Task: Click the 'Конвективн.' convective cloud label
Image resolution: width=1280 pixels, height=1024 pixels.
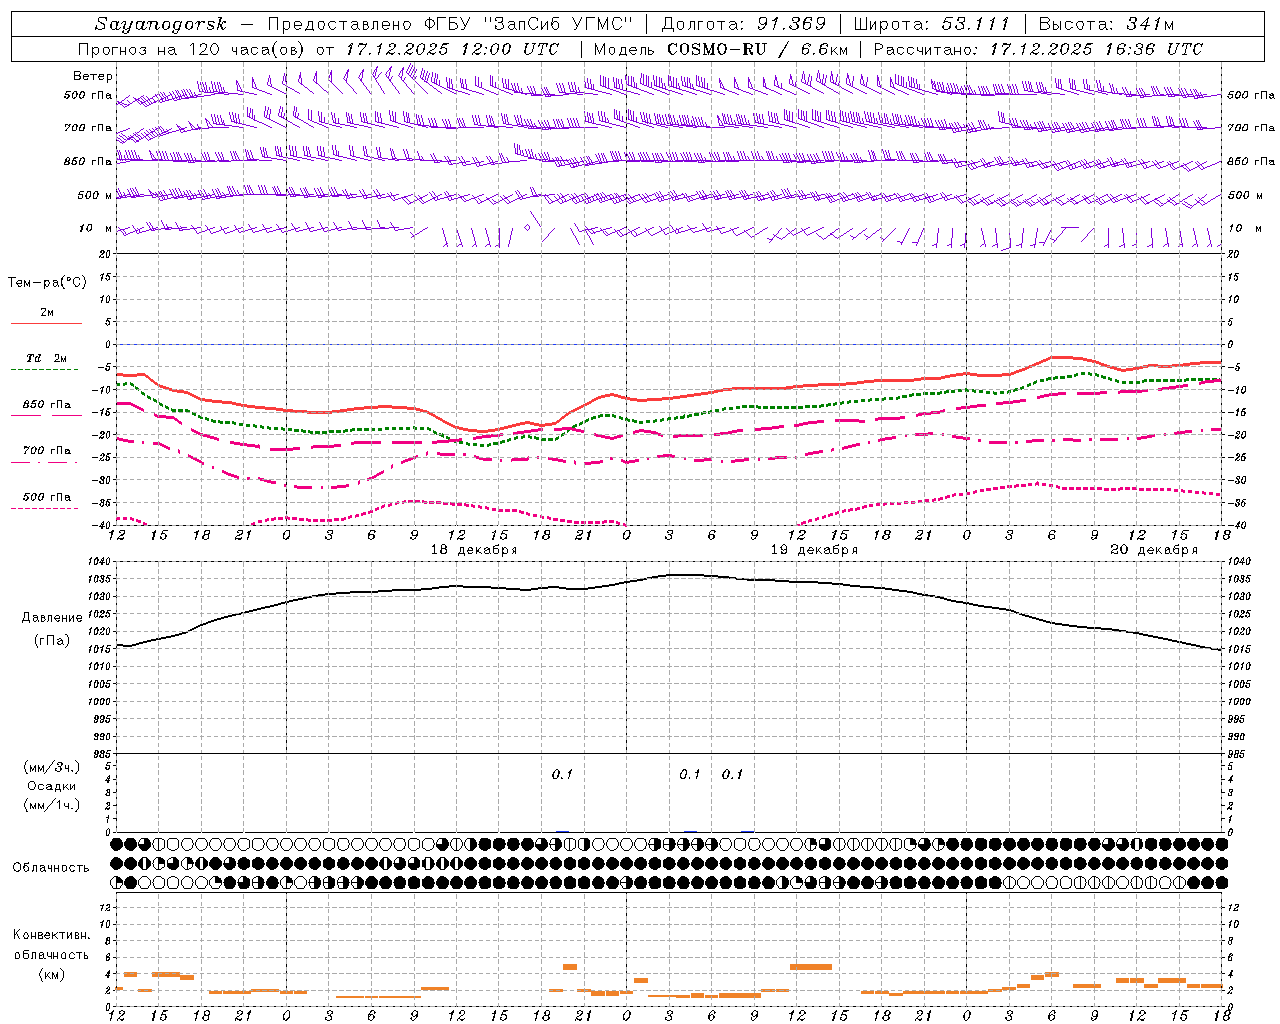Action: click(52, 935)
